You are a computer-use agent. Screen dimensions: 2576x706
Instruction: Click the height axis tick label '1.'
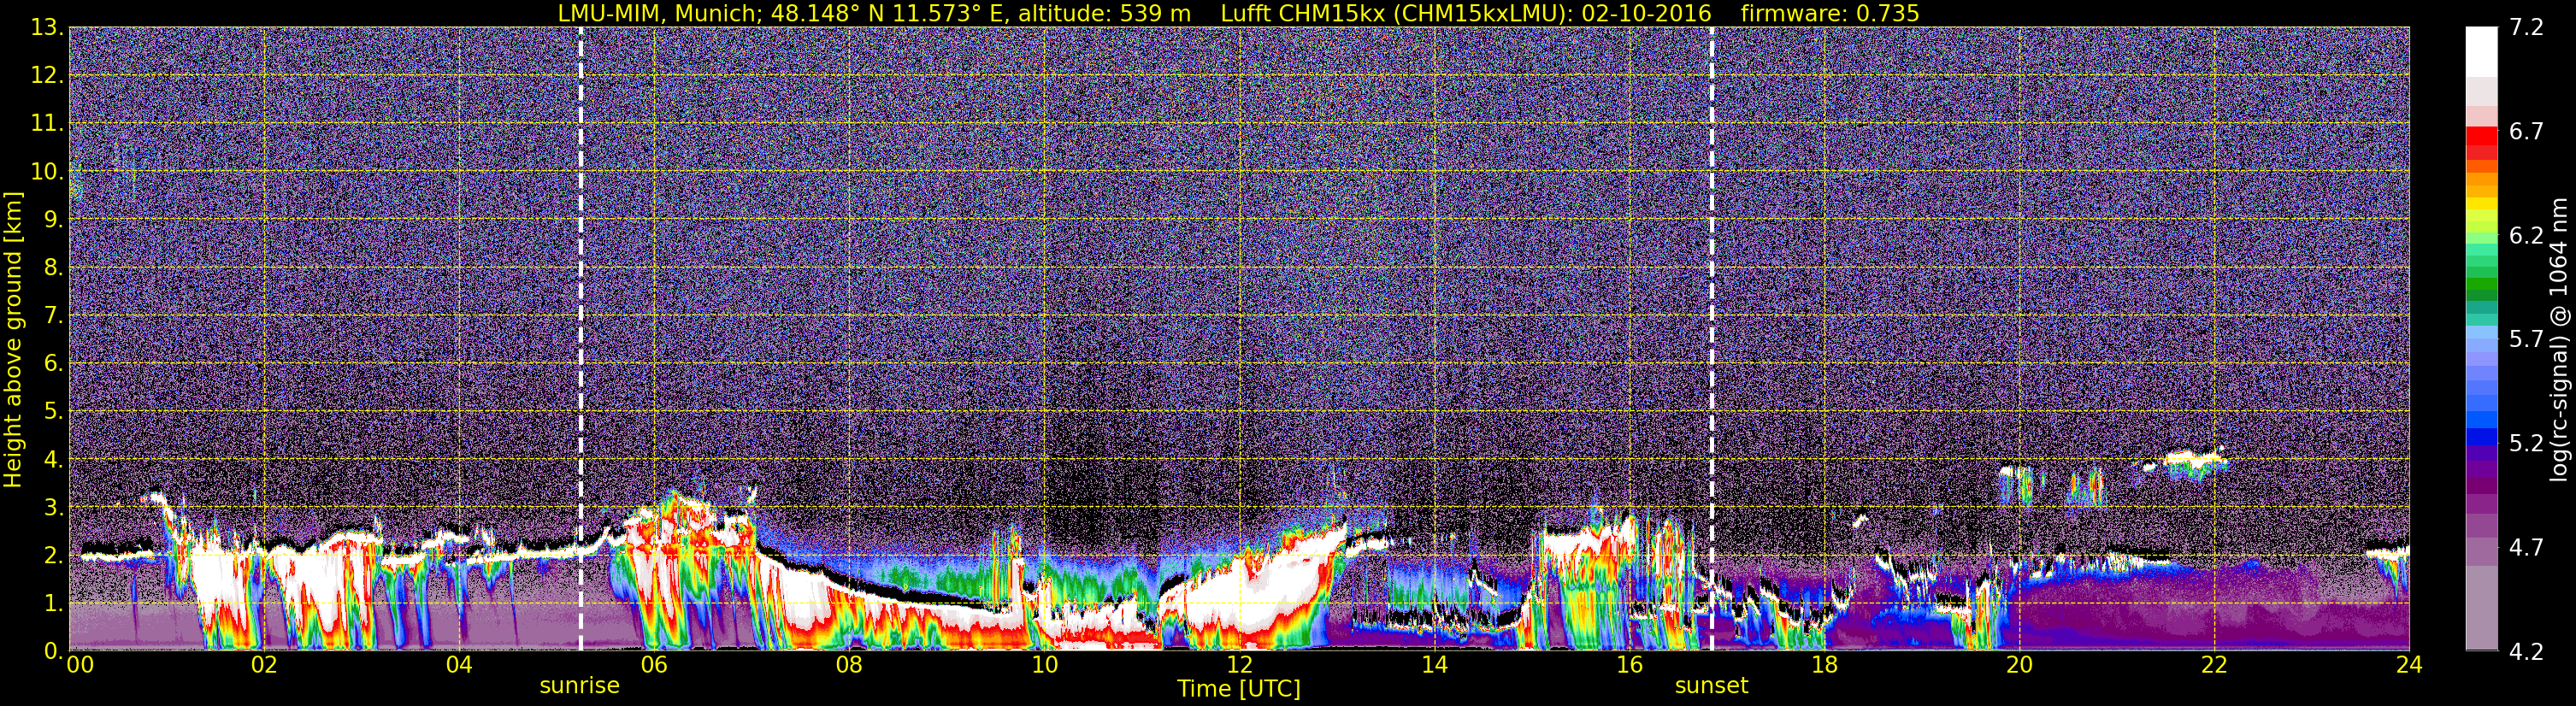[x=53, y=604]
